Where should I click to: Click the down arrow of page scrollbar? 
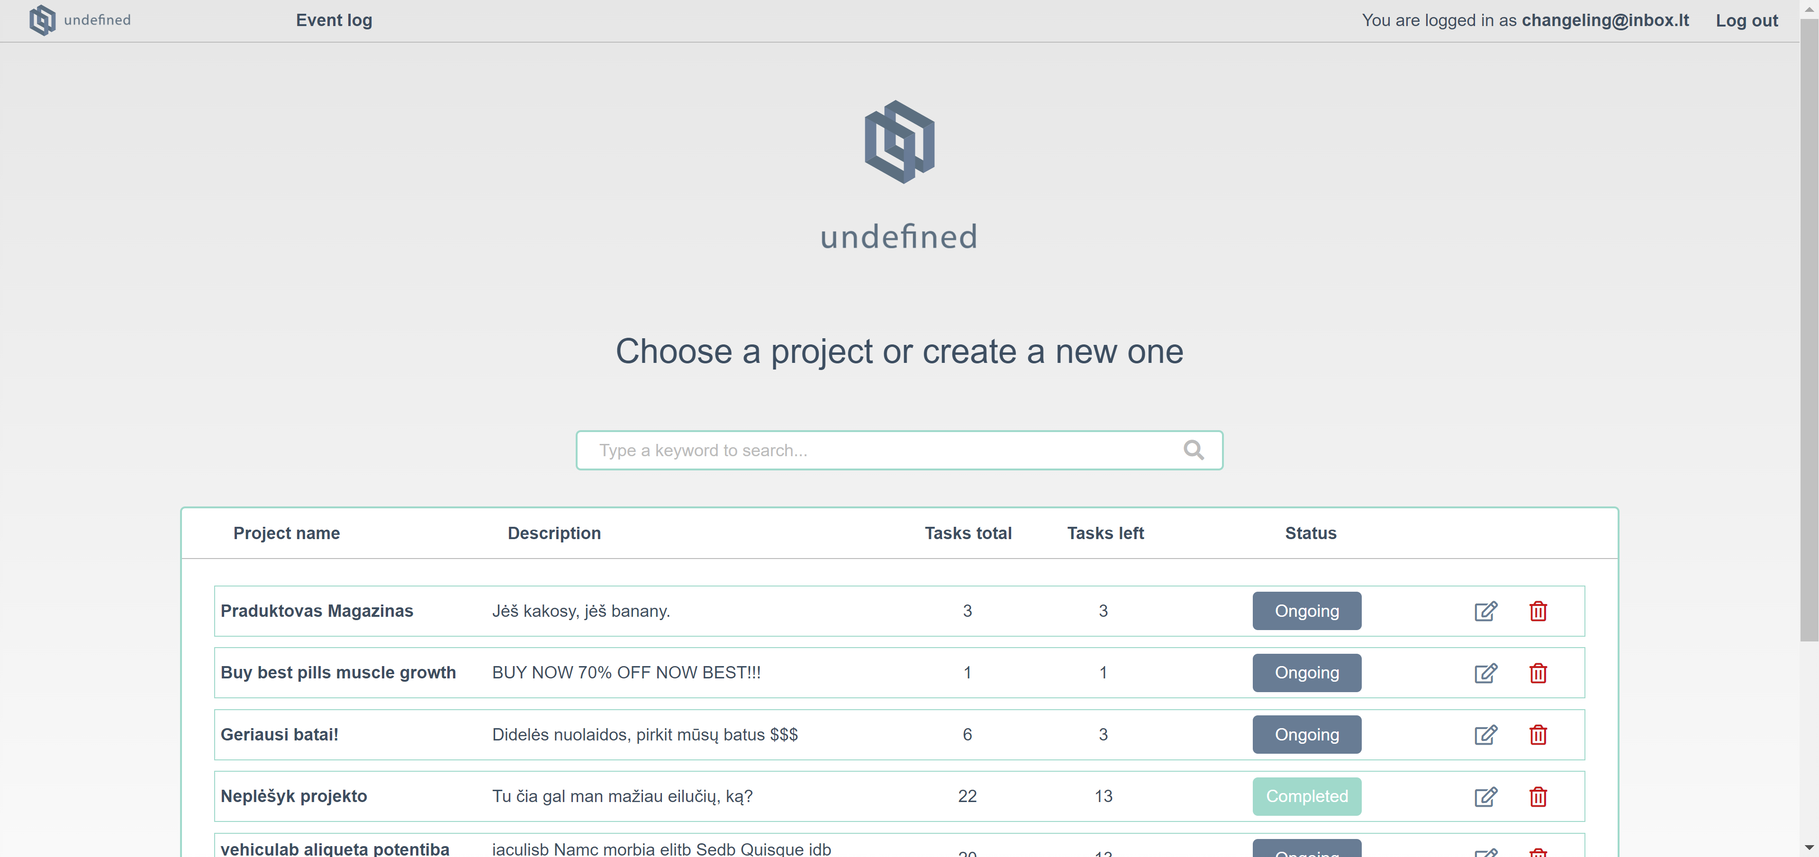1809,848
